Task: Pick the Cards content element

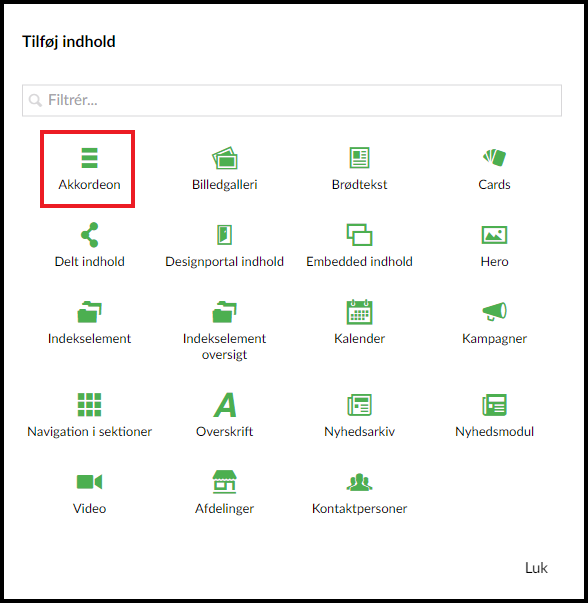Action: pyautogui.click(x=494, y=169)
